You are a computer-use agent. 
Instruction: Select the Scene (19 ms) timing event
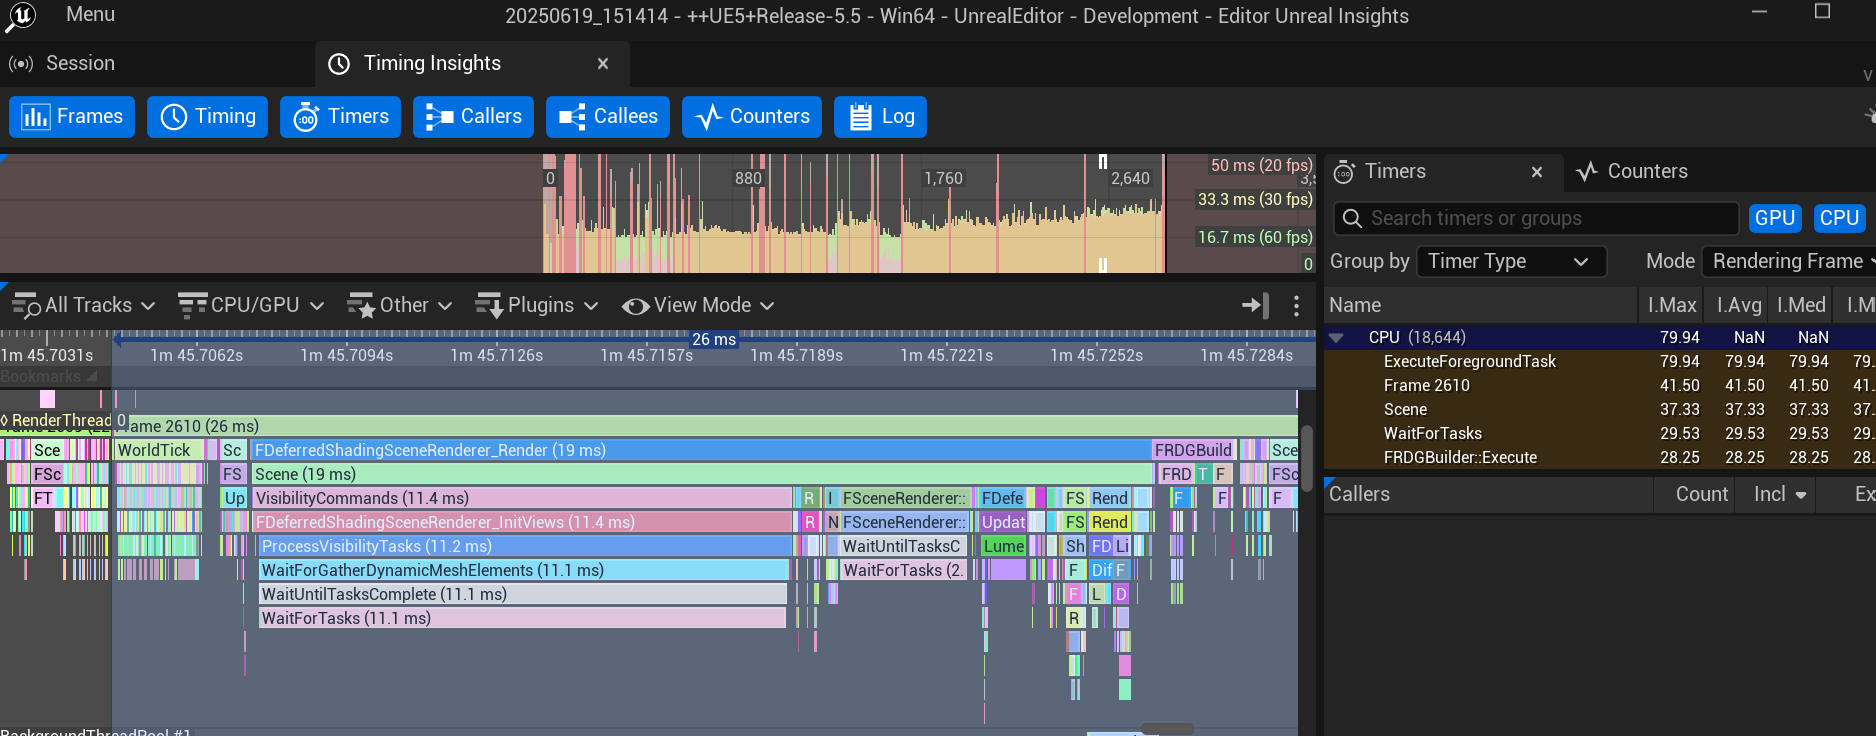pos(702,474)
